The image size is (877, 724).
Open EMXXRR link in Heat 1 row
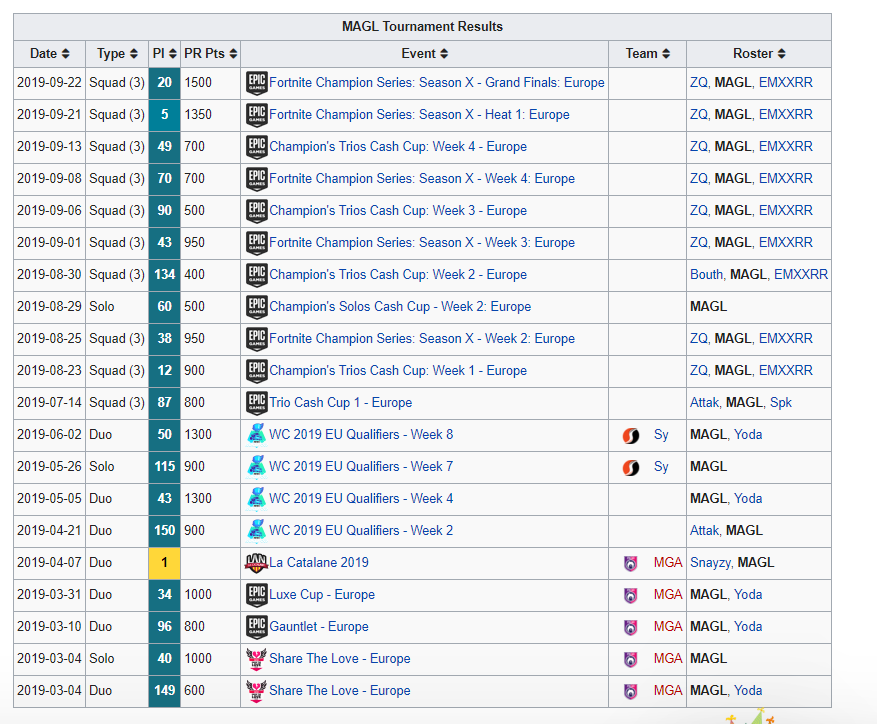[786, 115]
